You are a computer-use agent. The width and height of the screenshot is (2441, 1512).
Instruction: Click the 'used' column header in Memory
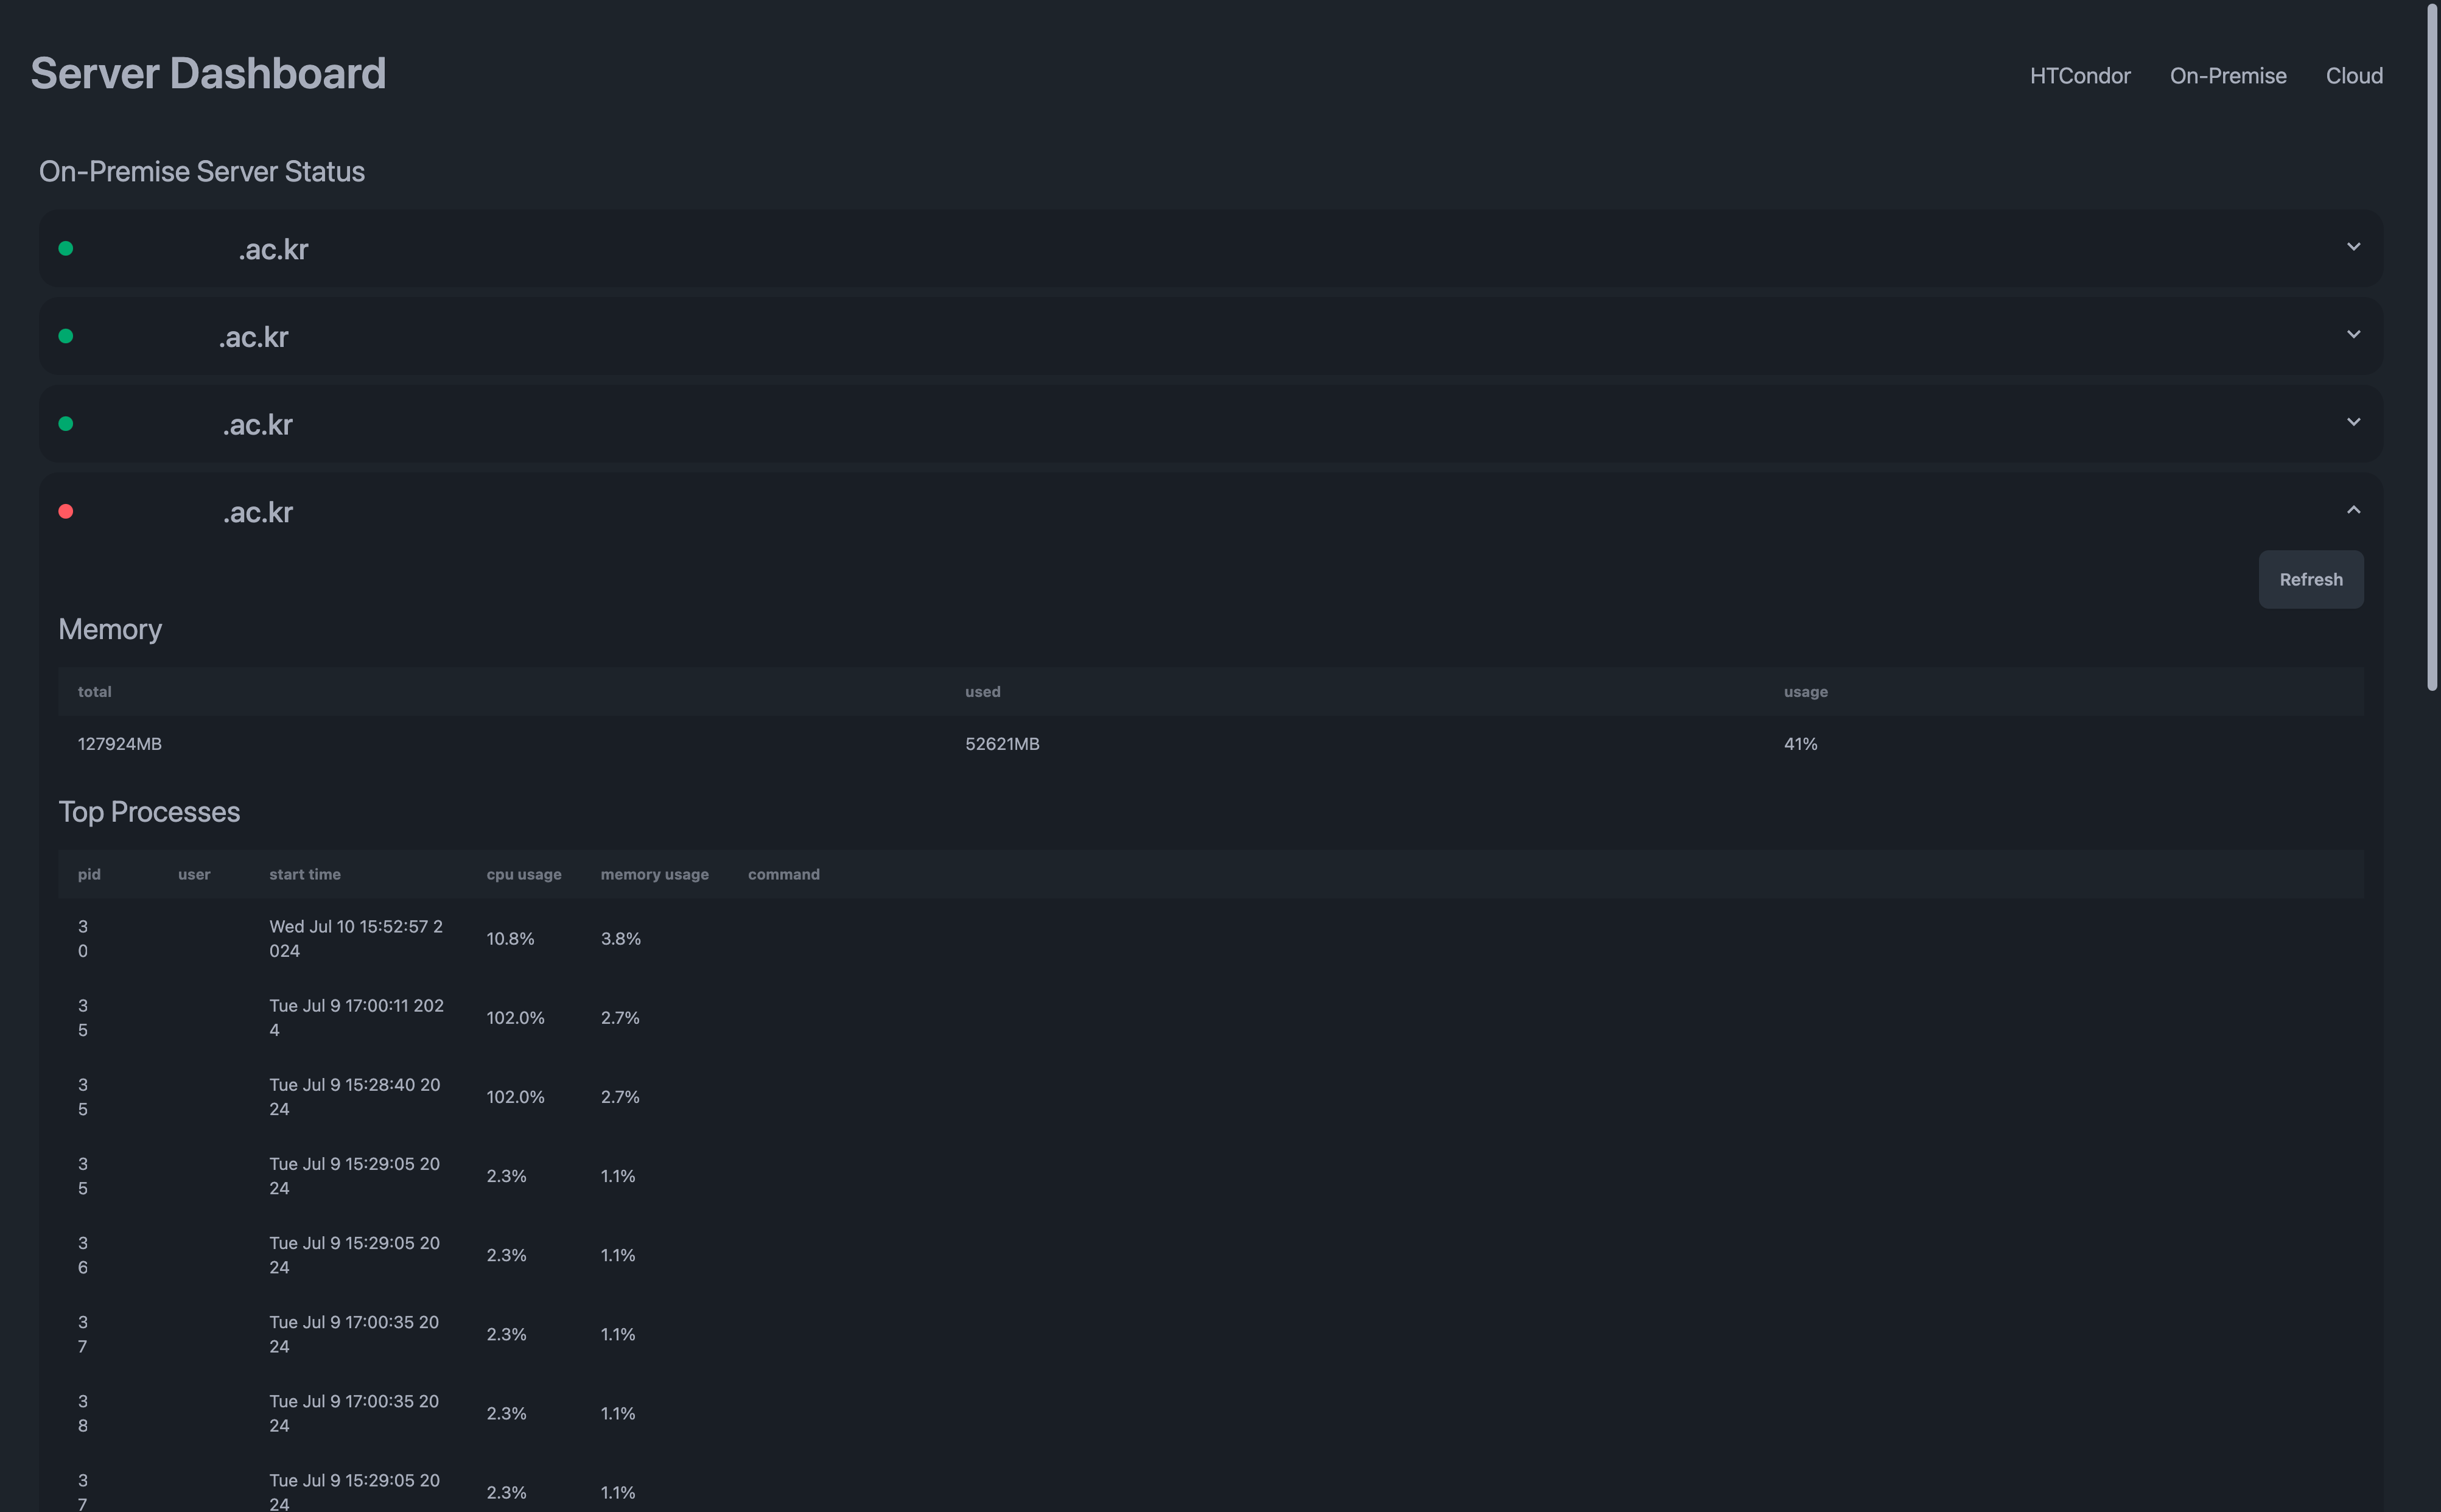click(982, 692)
